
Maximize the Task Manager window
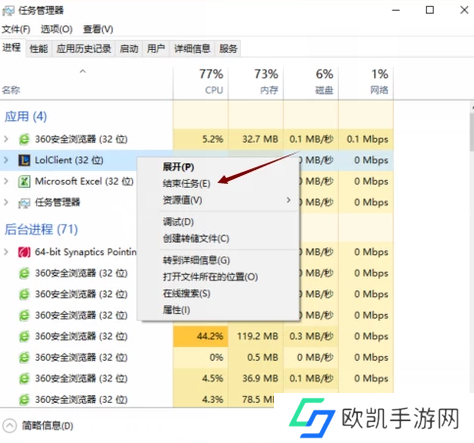(430, 10)
